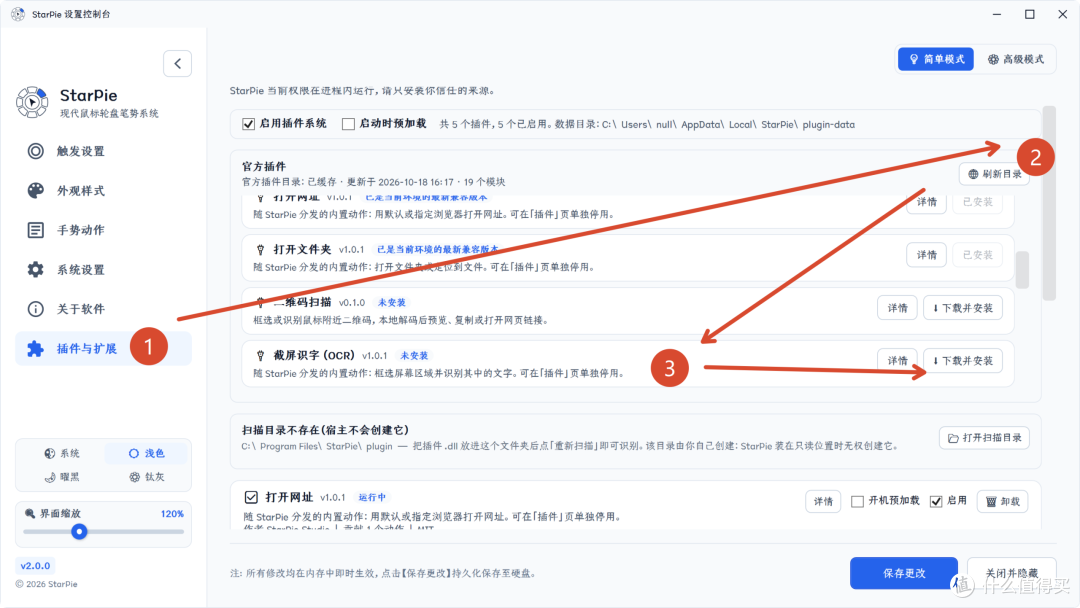Click the 官方插件 section heading
This screenshot has width=1080, height=608.
(264, 167)
